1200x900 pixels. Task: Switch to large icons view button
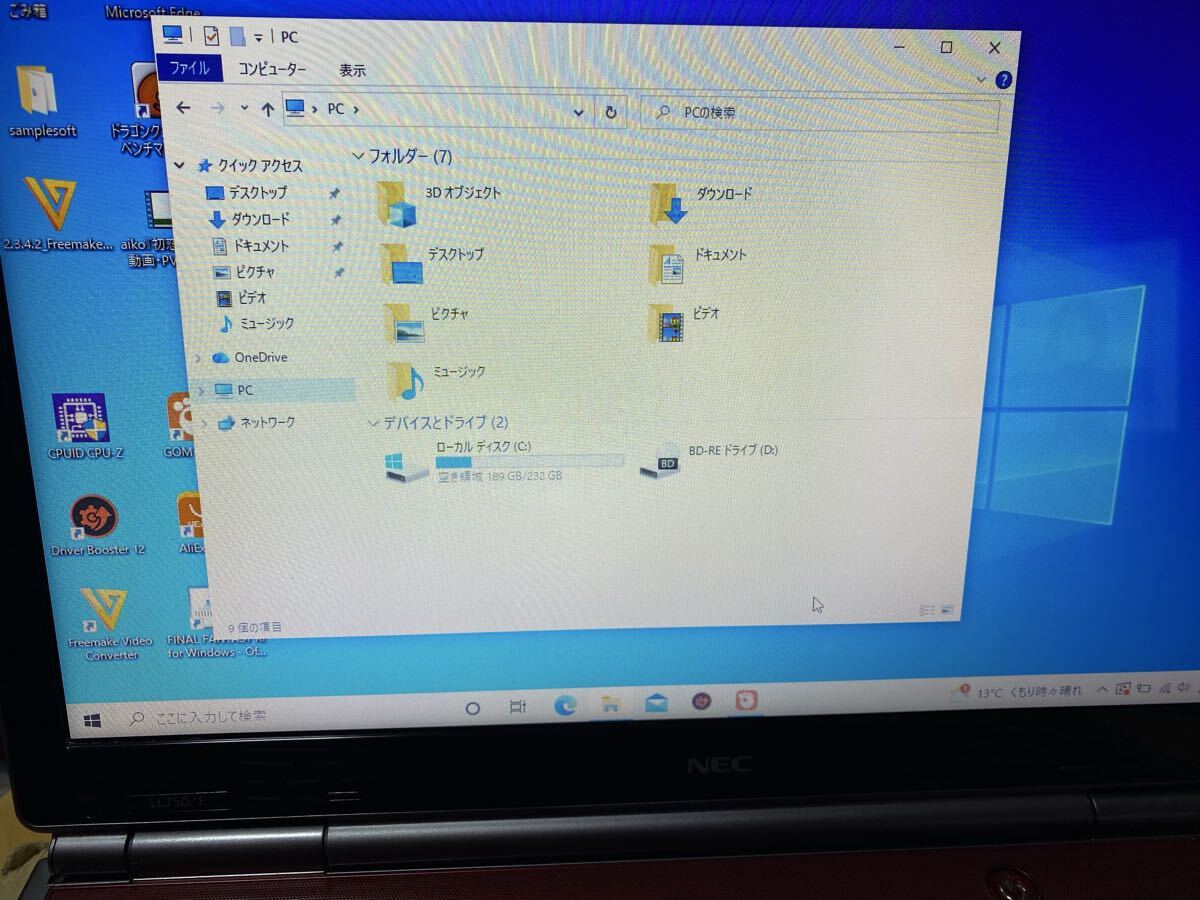coord(947,609)
